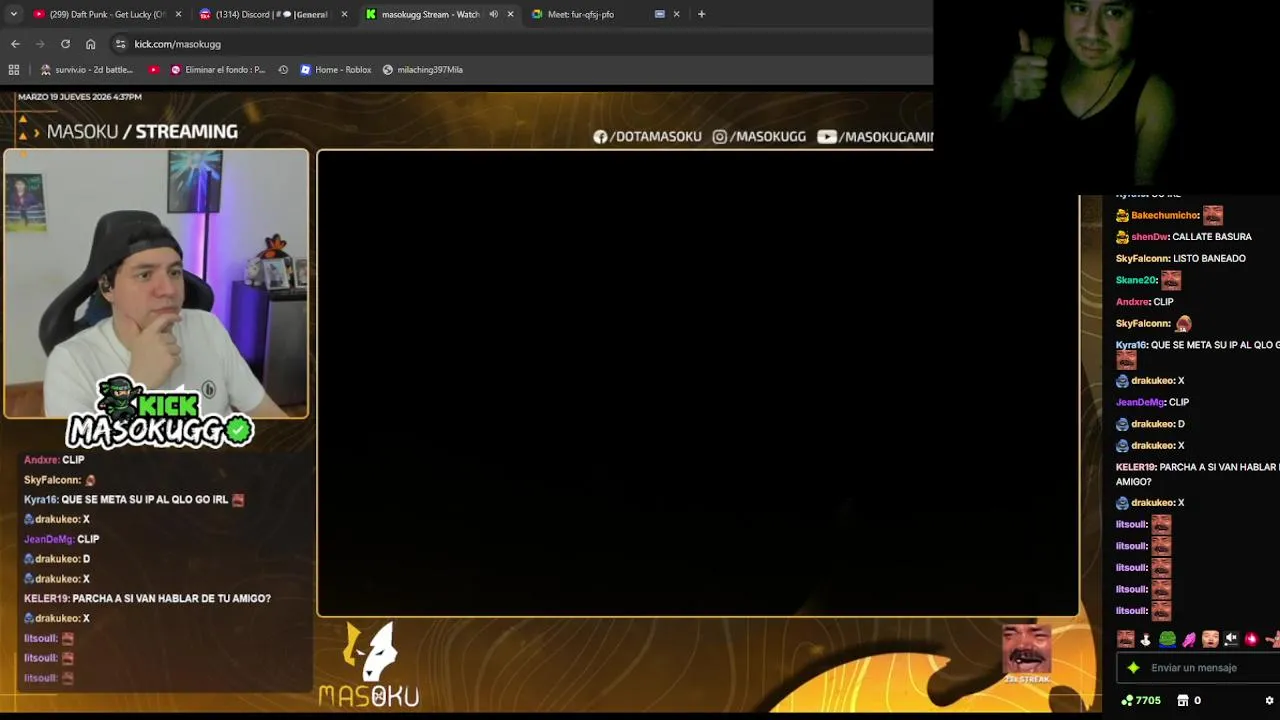Viewport: 1280px width, 720px height.
Task: Insert the laughing mustache man emote
Action: [x=1125, y=639]
